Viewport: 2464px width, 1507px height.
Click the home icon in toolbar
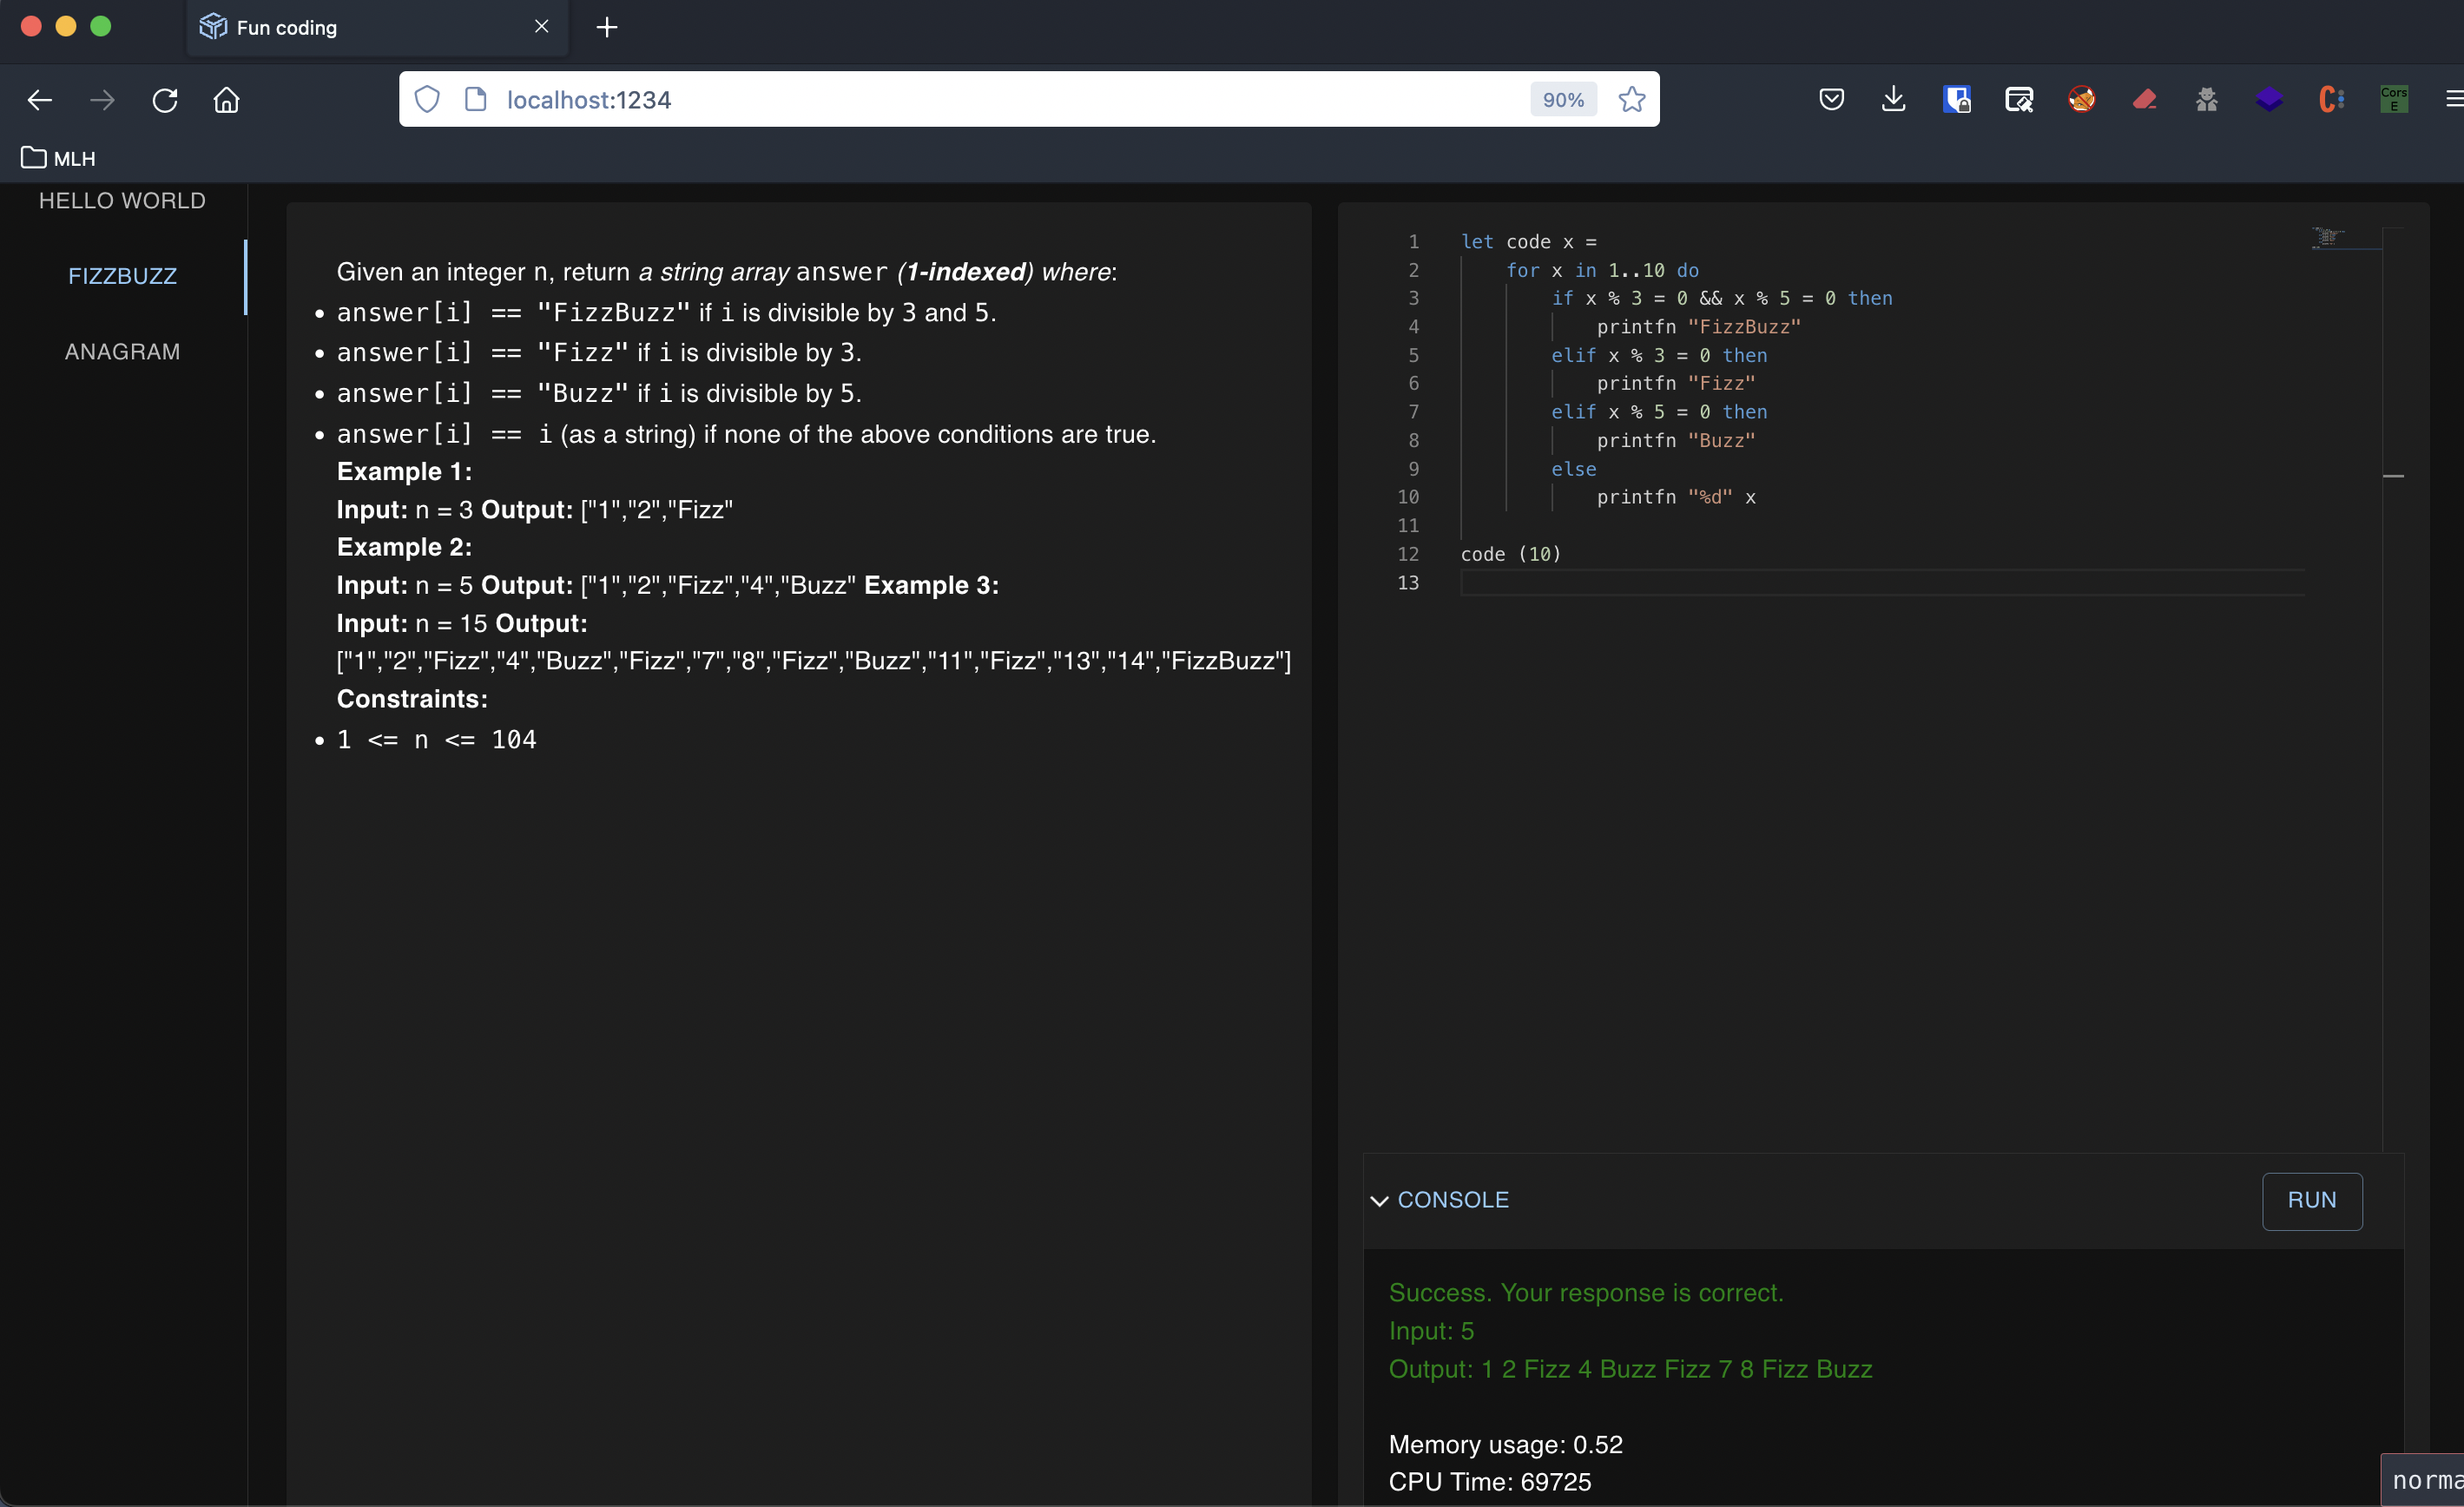pos(227,100)
